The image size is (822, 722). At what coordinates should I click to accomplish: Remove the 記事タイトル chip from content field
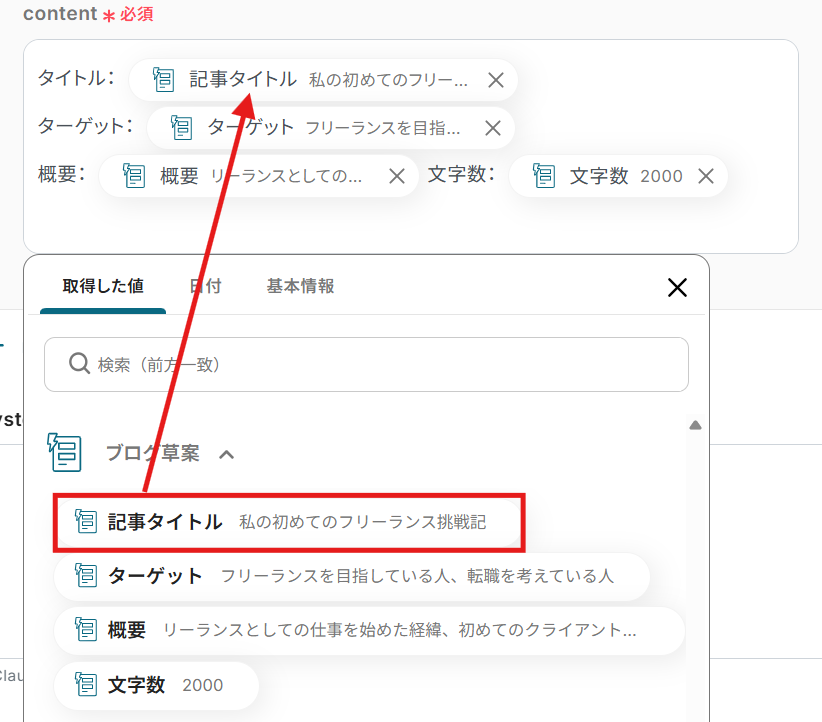click(x=495, y=80)
